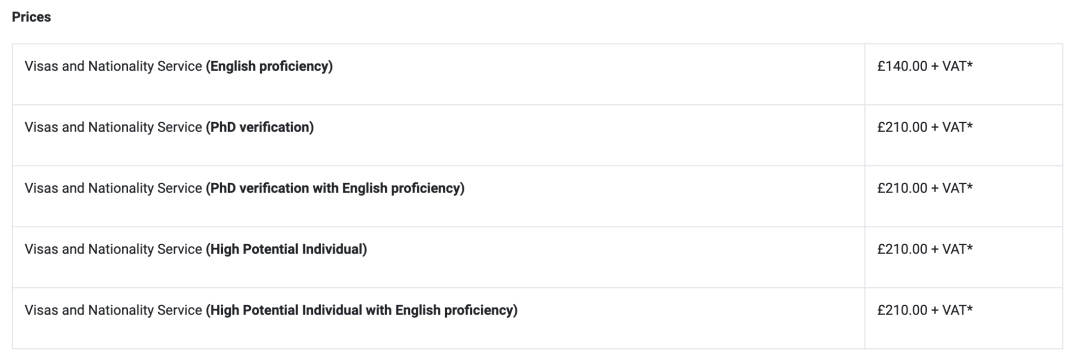Viewport: 1080px width, 364px height.
Task: Click the £140.00 + VAT price
Action: (925, 67)
